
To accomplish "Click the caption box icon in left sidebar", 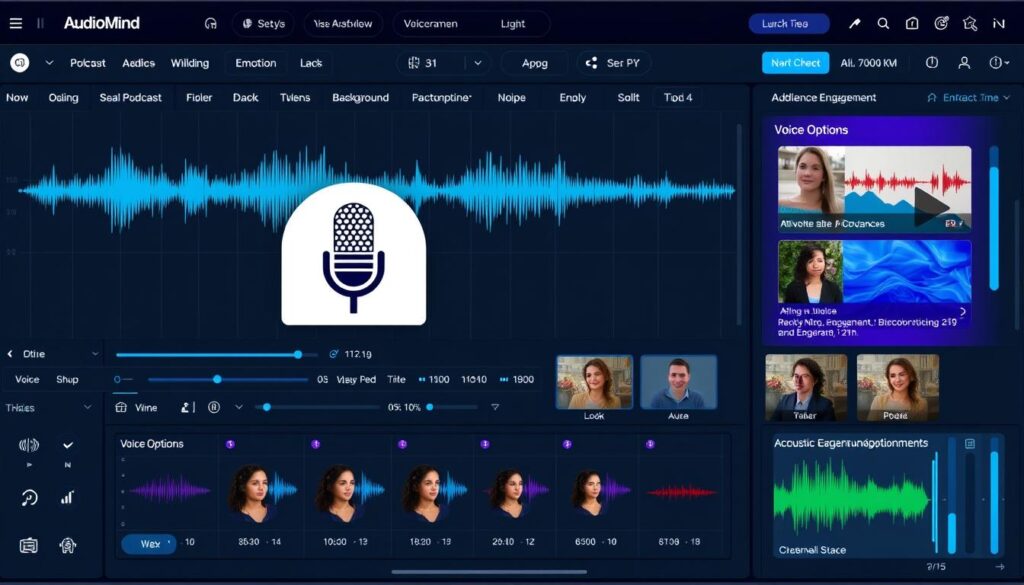I will click(x=29, y=545).
